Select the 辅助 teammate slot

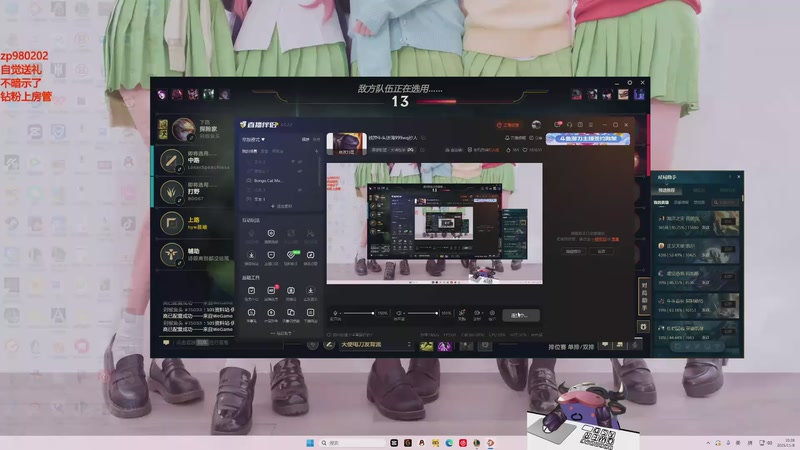pyautogui.click(x=194, y=254)
